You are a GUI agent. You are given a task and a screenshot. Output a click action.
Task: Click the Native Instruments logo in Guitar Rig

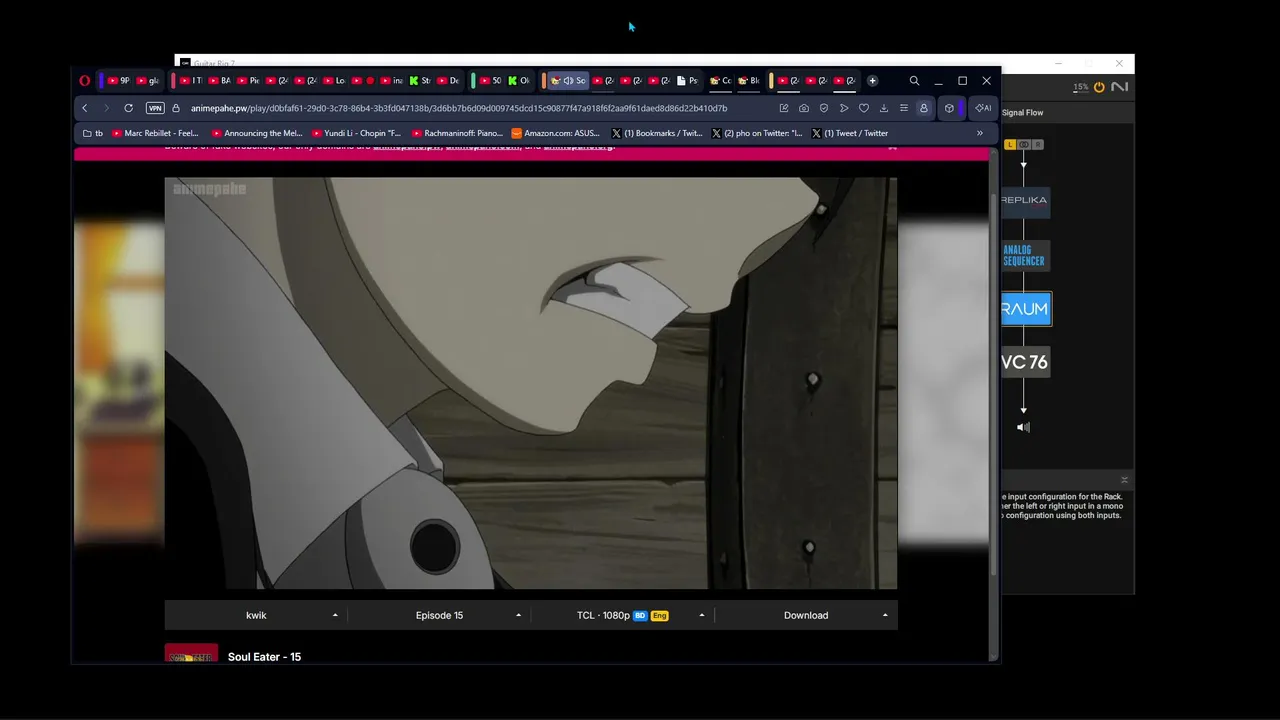[x=1119, y=87]
